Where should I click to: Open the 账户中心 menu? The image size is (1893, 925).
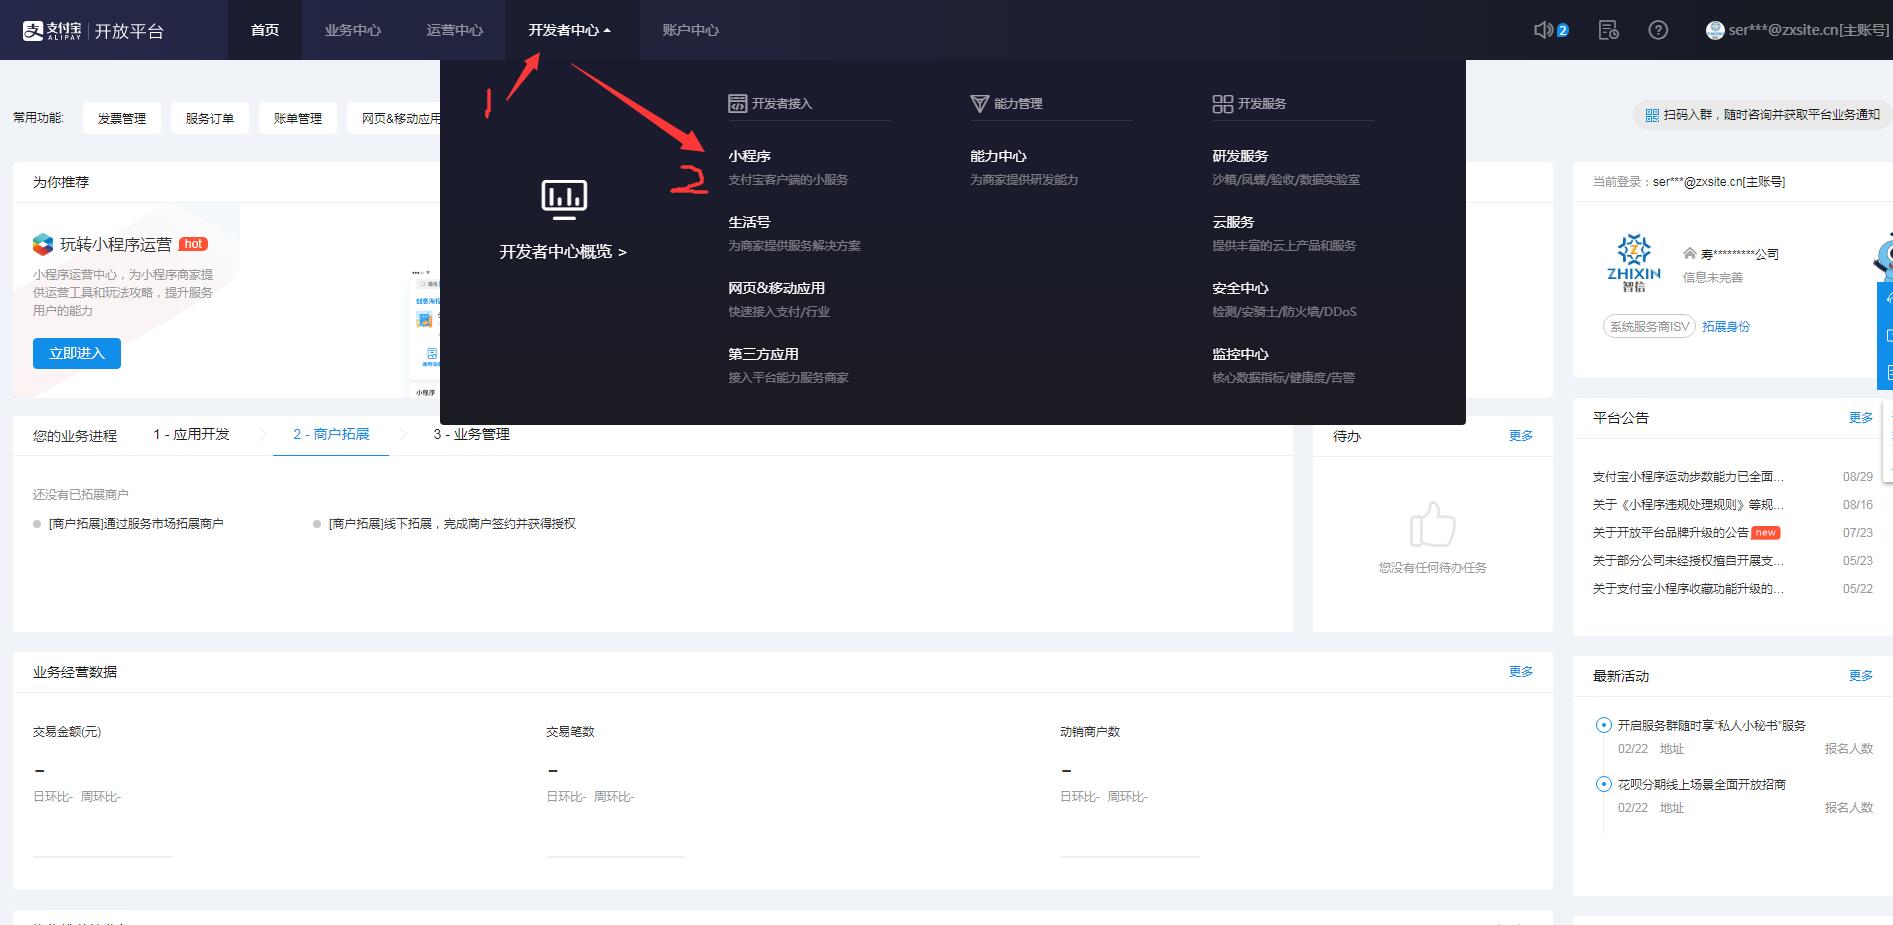[x=690, y=30]
